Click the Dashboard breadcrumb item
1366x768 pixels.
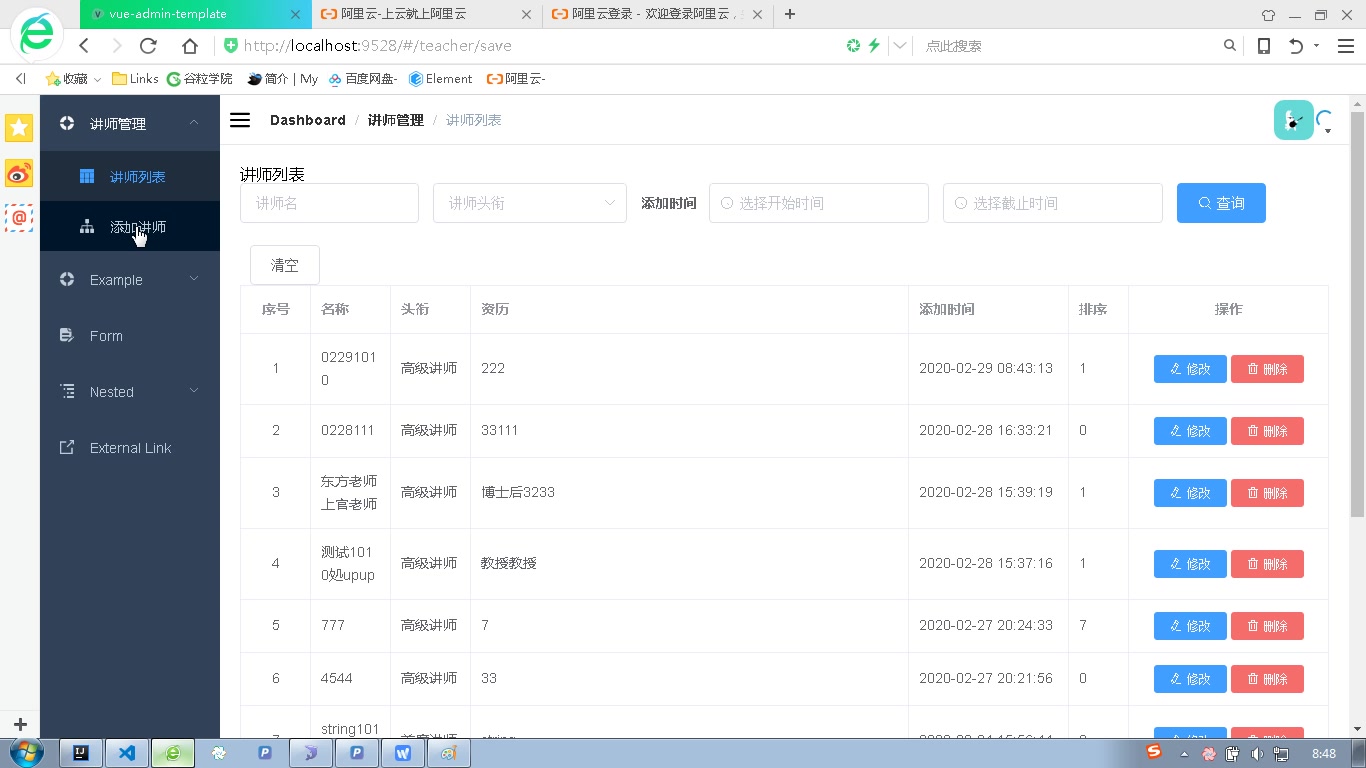pyautogui.click(x=307, y=120)
